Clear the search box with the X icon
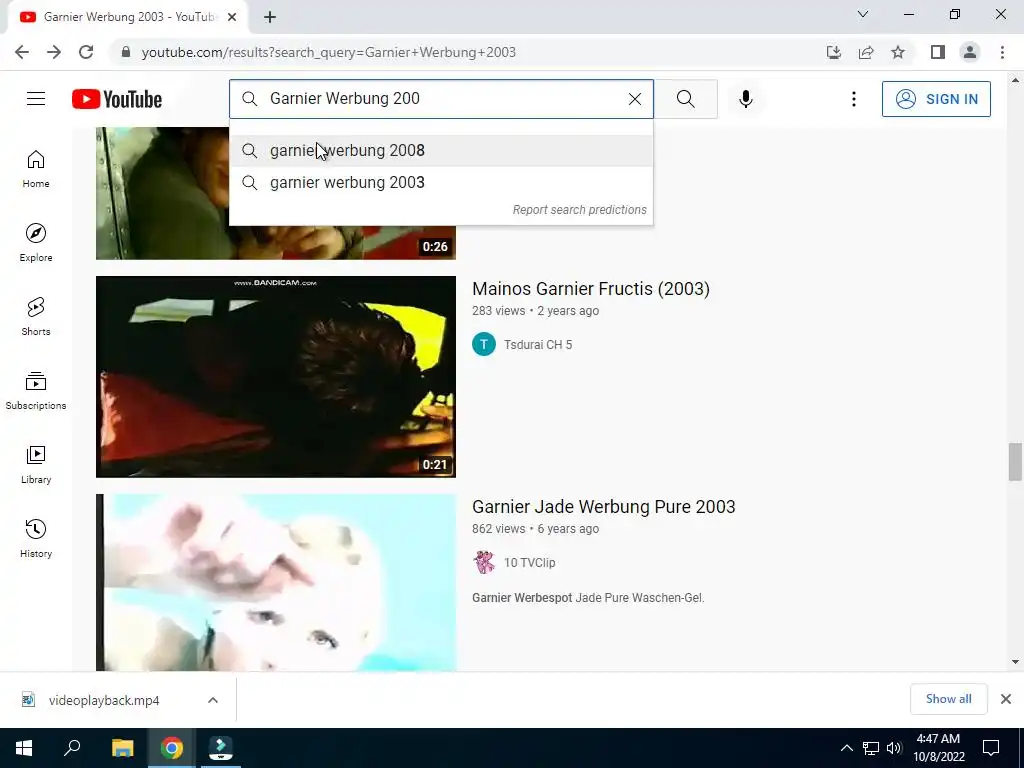 634,99
